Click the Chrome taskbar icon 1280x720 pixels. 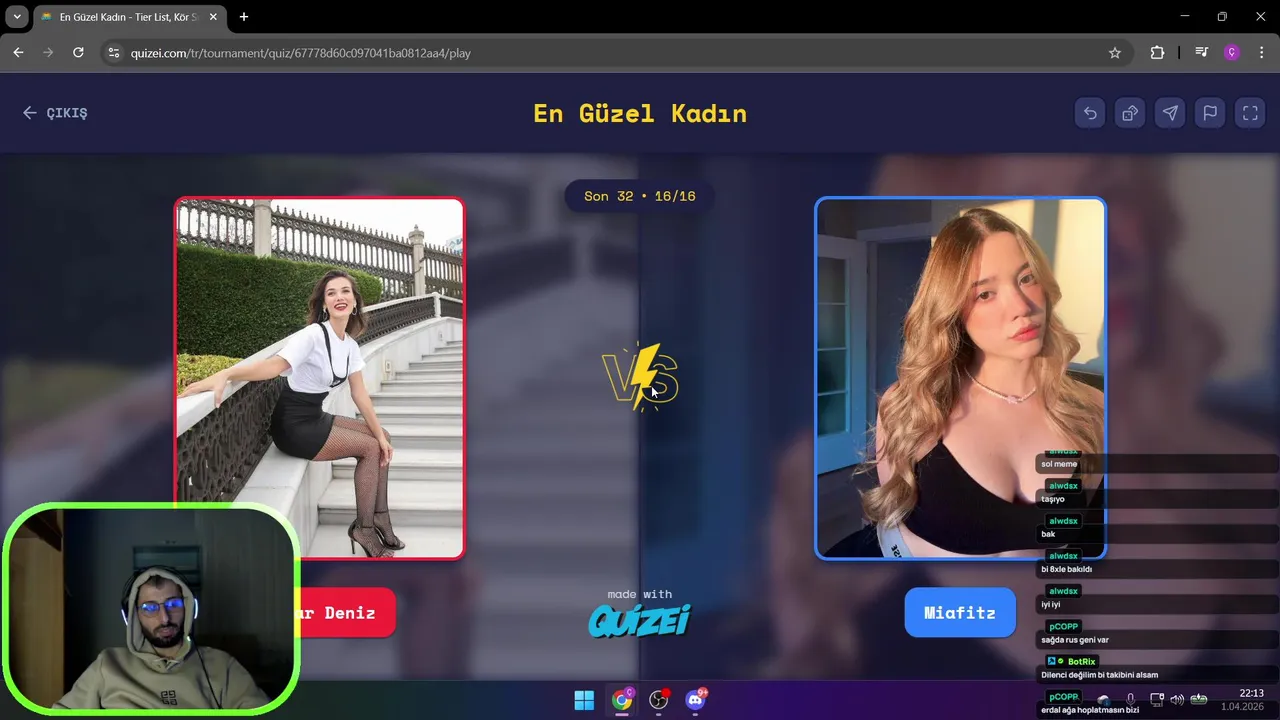[x=622, y=700]
